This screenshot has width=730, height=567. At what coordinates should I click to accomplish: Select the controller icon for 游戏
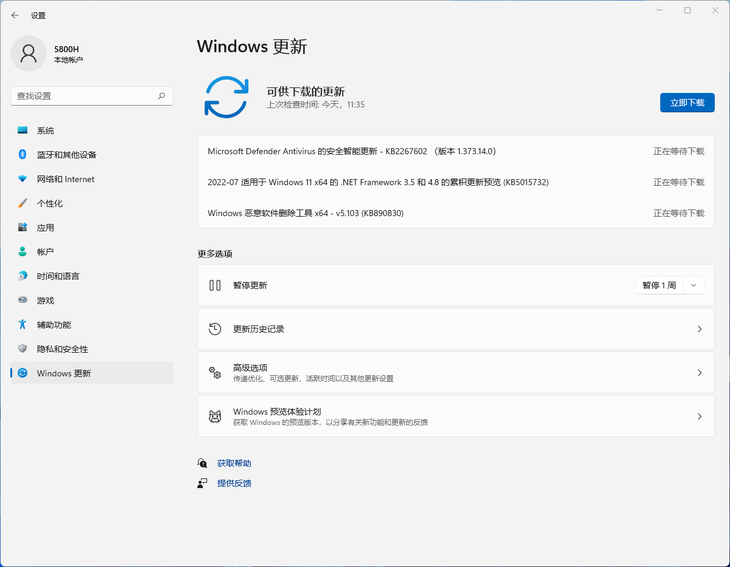[22, 300]
